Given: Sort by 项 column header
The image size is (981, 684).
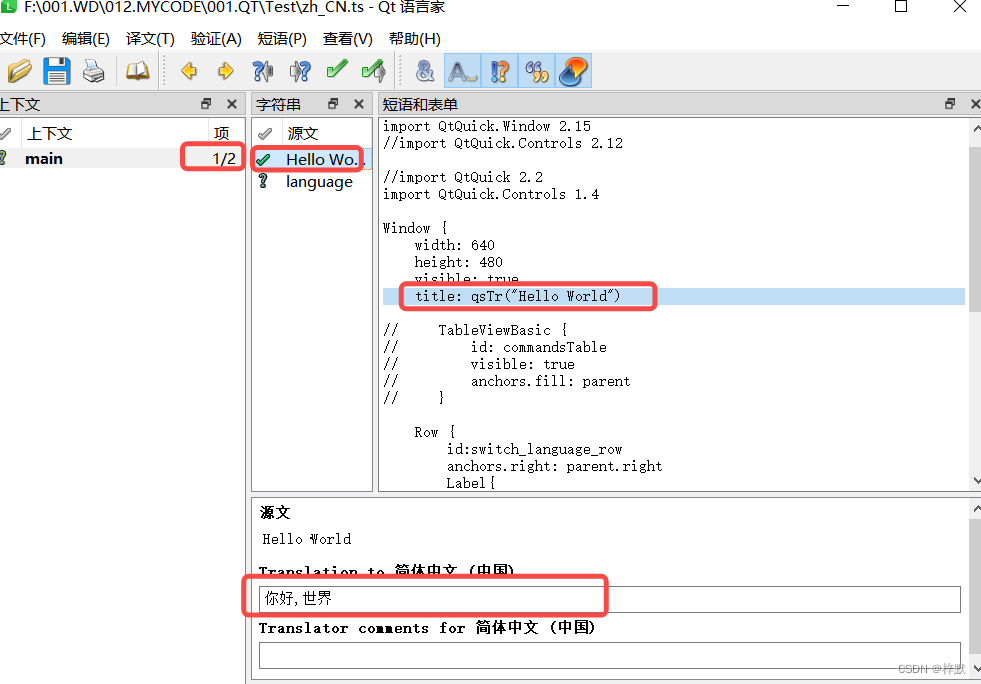Looking at the screenshot, I should [226, 133].
